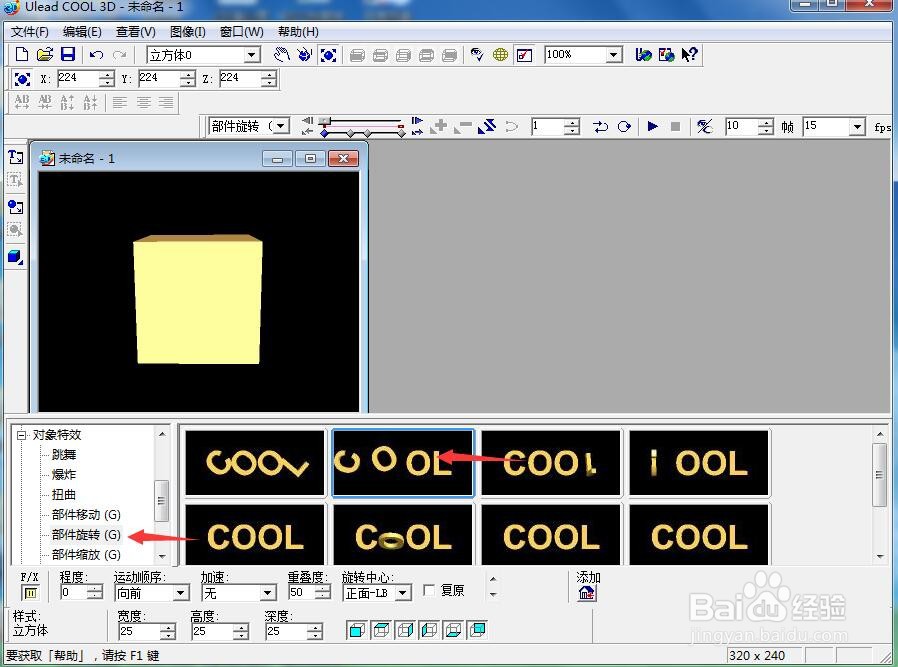
Task: Select second wireframe cube style icon
Action: pos(381,630)
